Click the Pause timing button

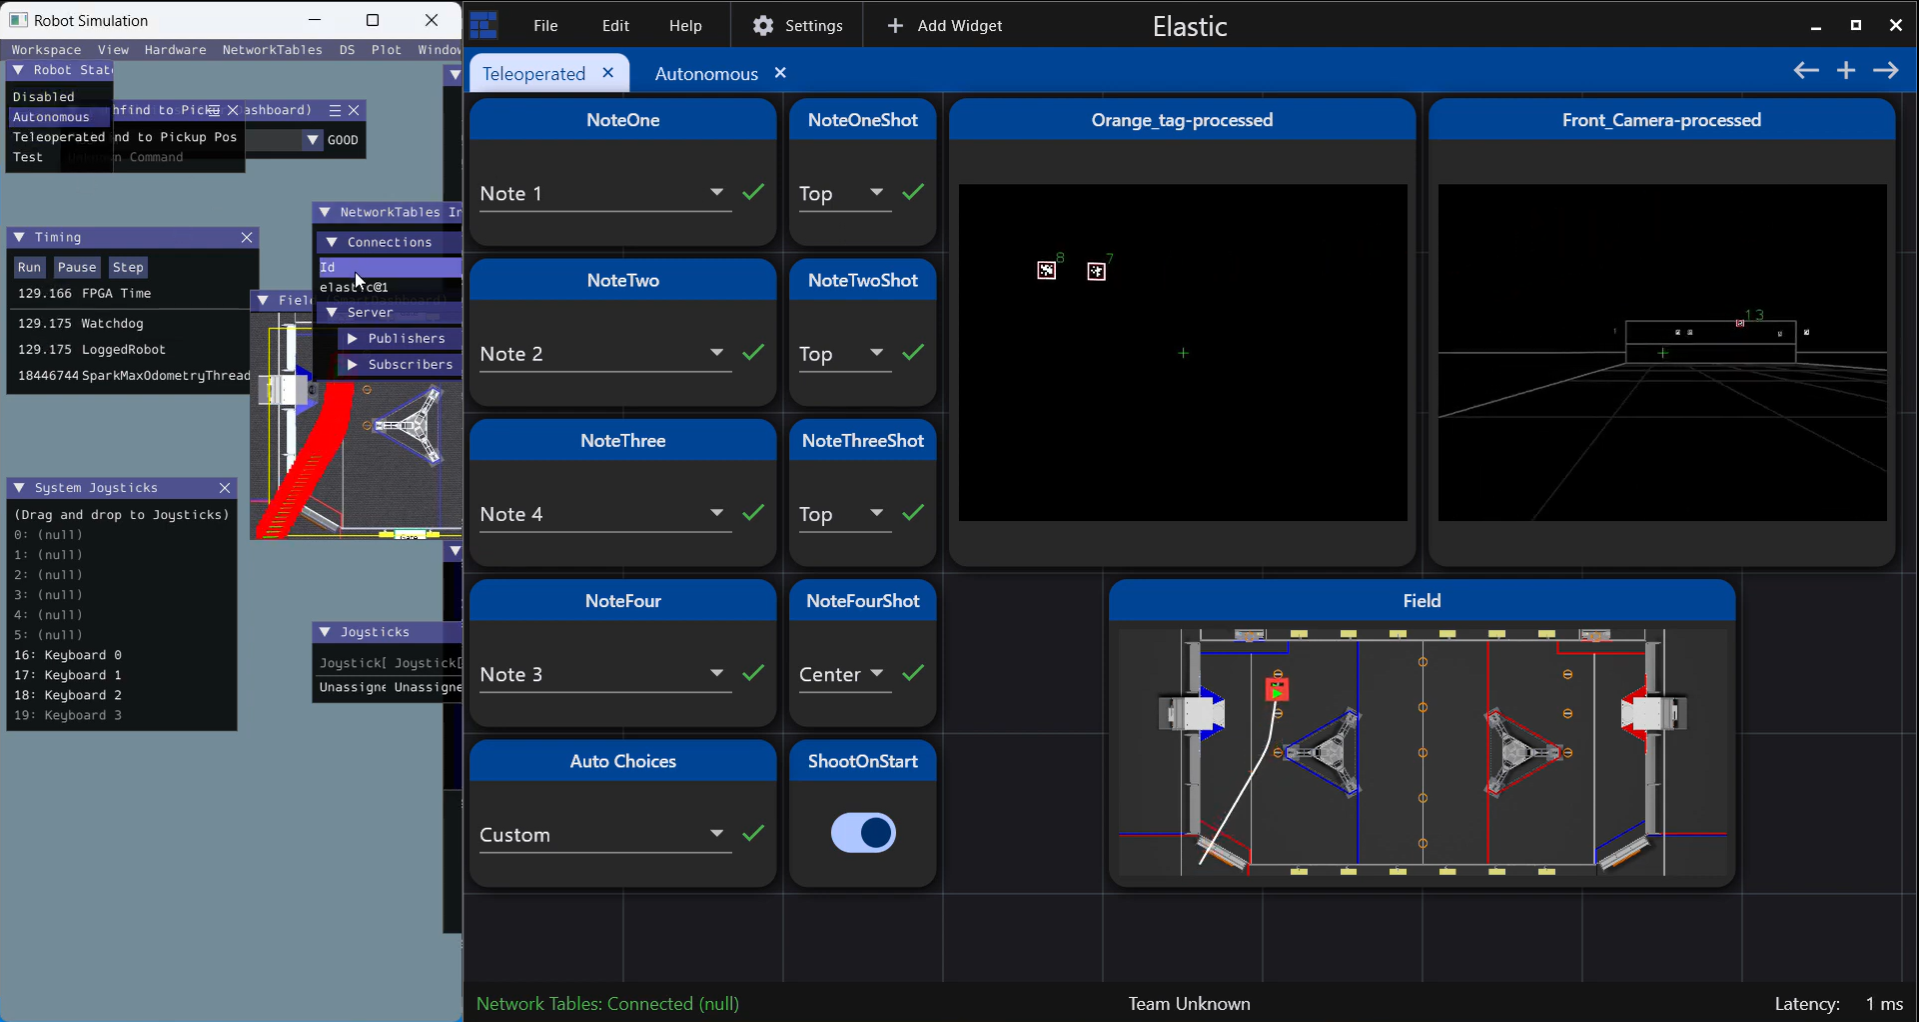click(76, 268)
